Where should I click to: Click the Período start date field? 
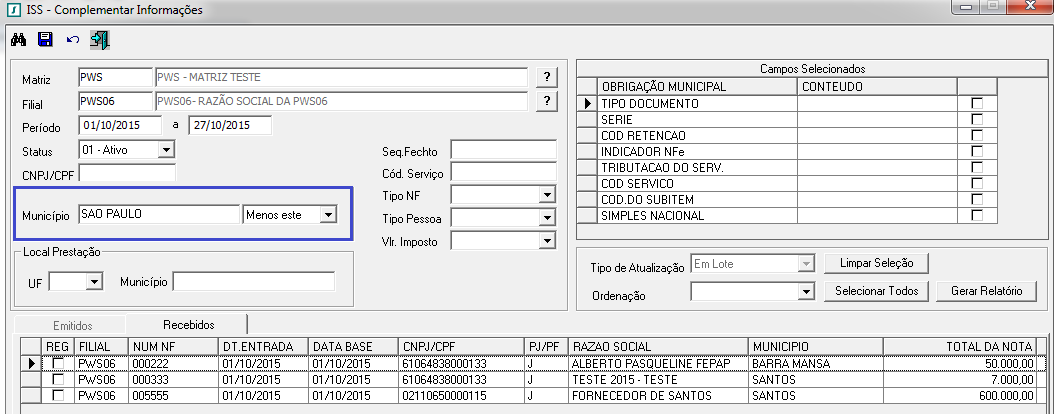(120, 125)
